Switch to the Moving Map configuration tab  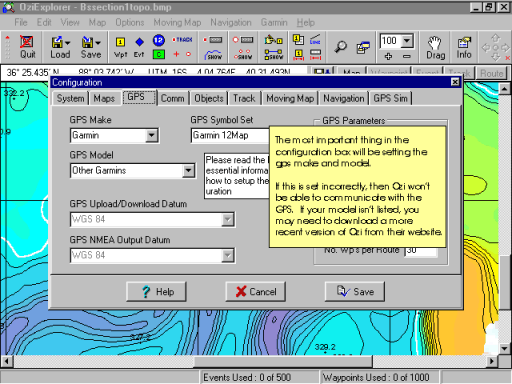point(290,98)
